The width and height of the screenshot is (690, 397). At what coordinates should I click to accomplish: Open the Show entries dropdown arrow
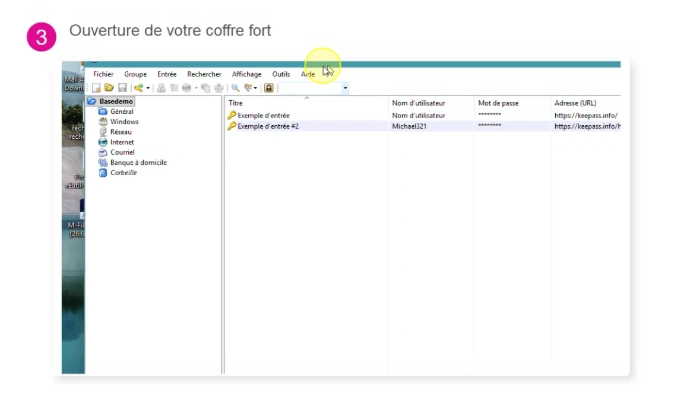pyautogui.click(x=255, y=88)
